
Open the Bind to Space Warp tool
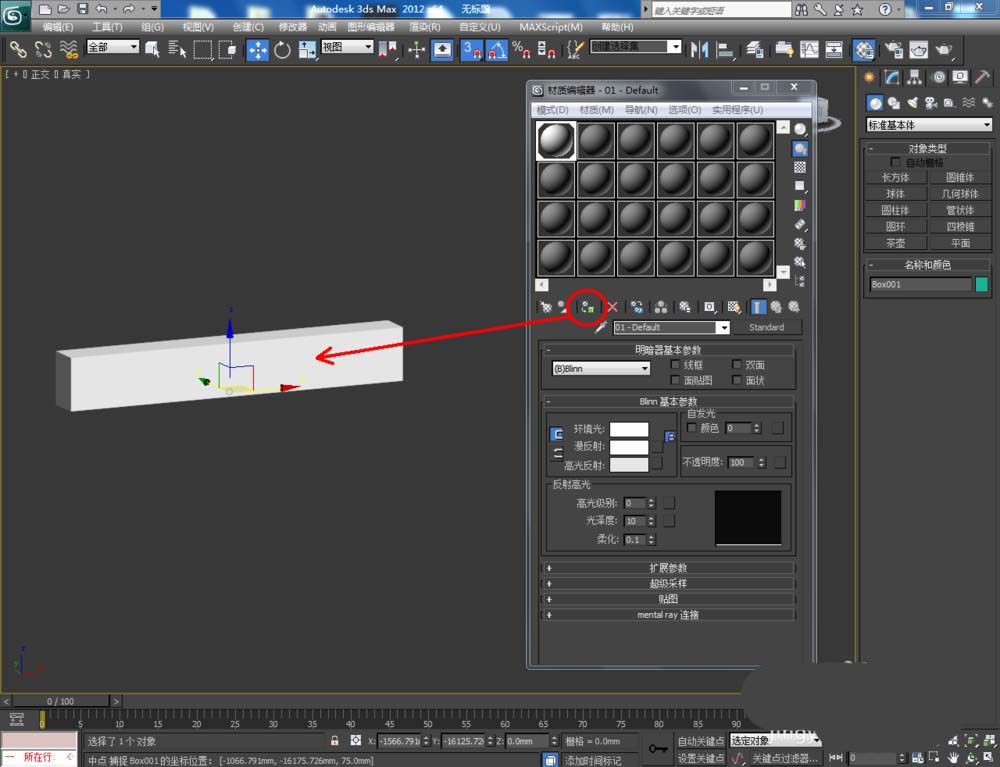69,50
